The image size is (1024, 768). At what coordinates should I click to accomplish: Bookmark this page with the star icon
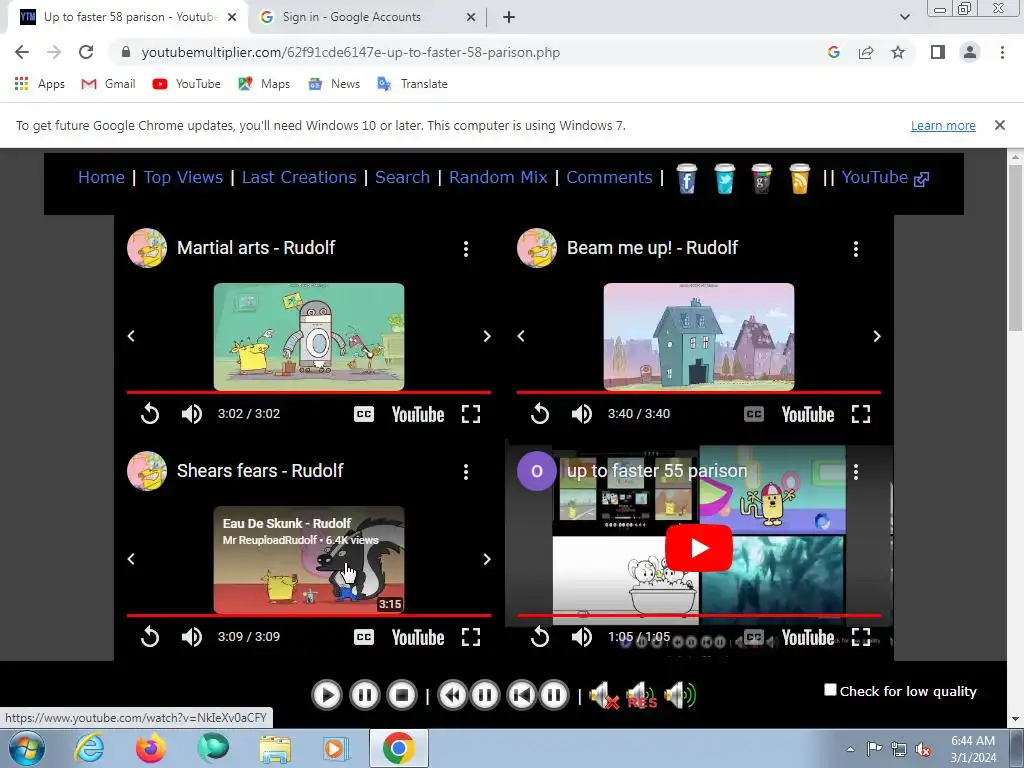click(898, 52)
